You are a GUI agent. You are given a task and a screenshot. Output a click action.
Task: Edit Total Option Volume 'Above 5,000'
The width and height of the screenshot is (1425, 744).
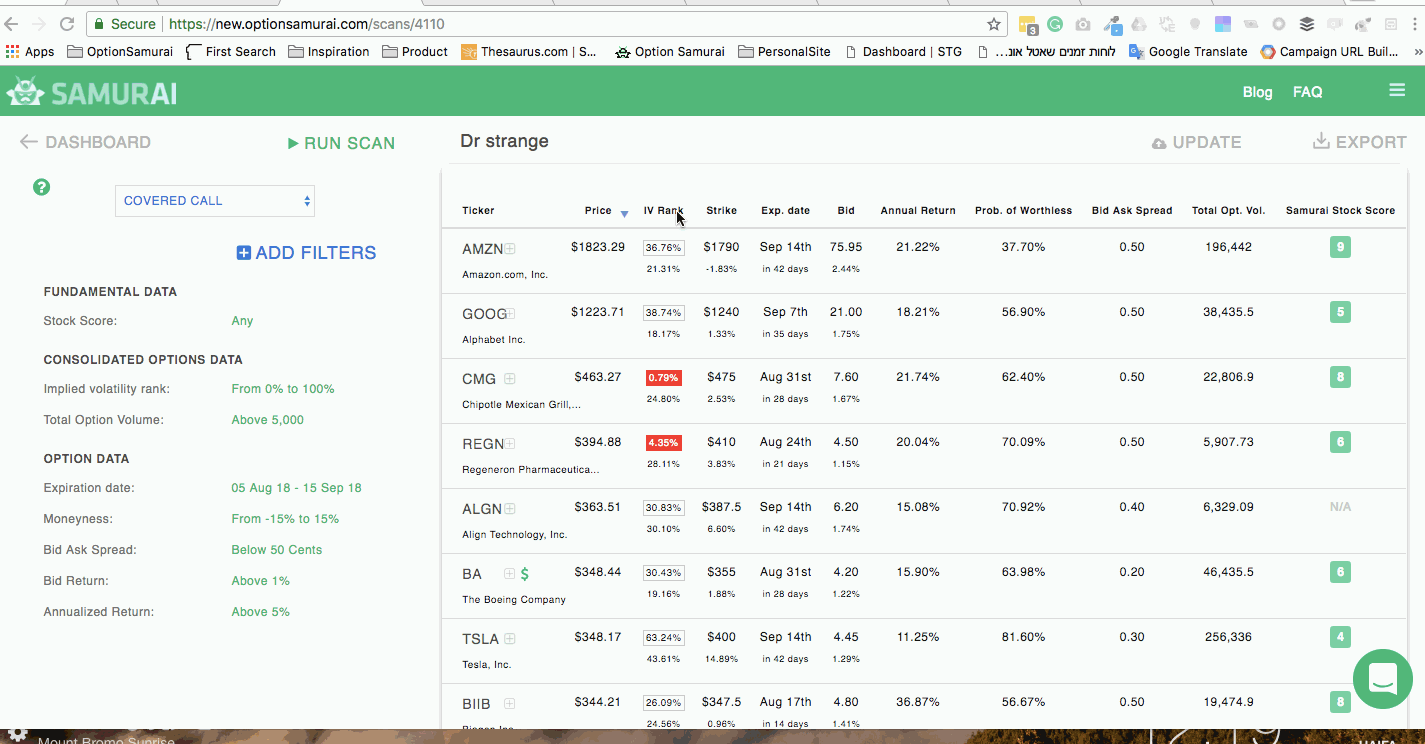click(x=267, y=420)
